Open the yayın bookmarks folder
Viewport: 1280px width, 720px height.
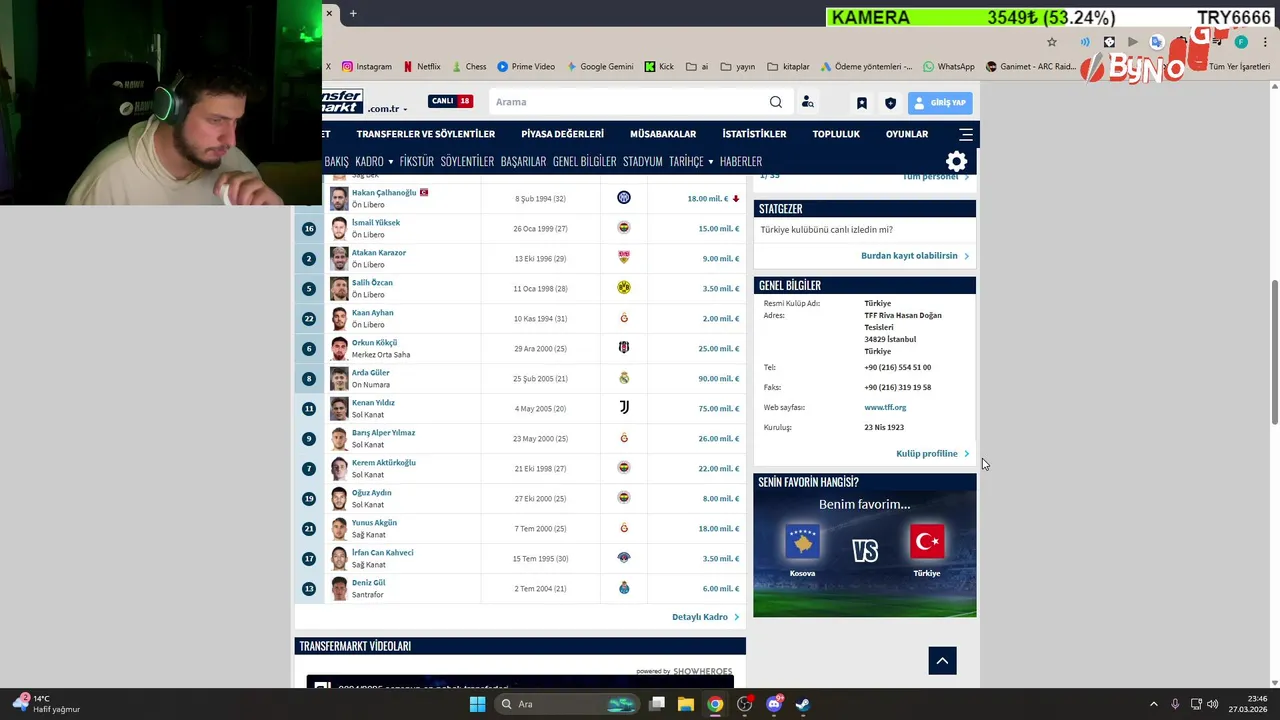(737, 67)
